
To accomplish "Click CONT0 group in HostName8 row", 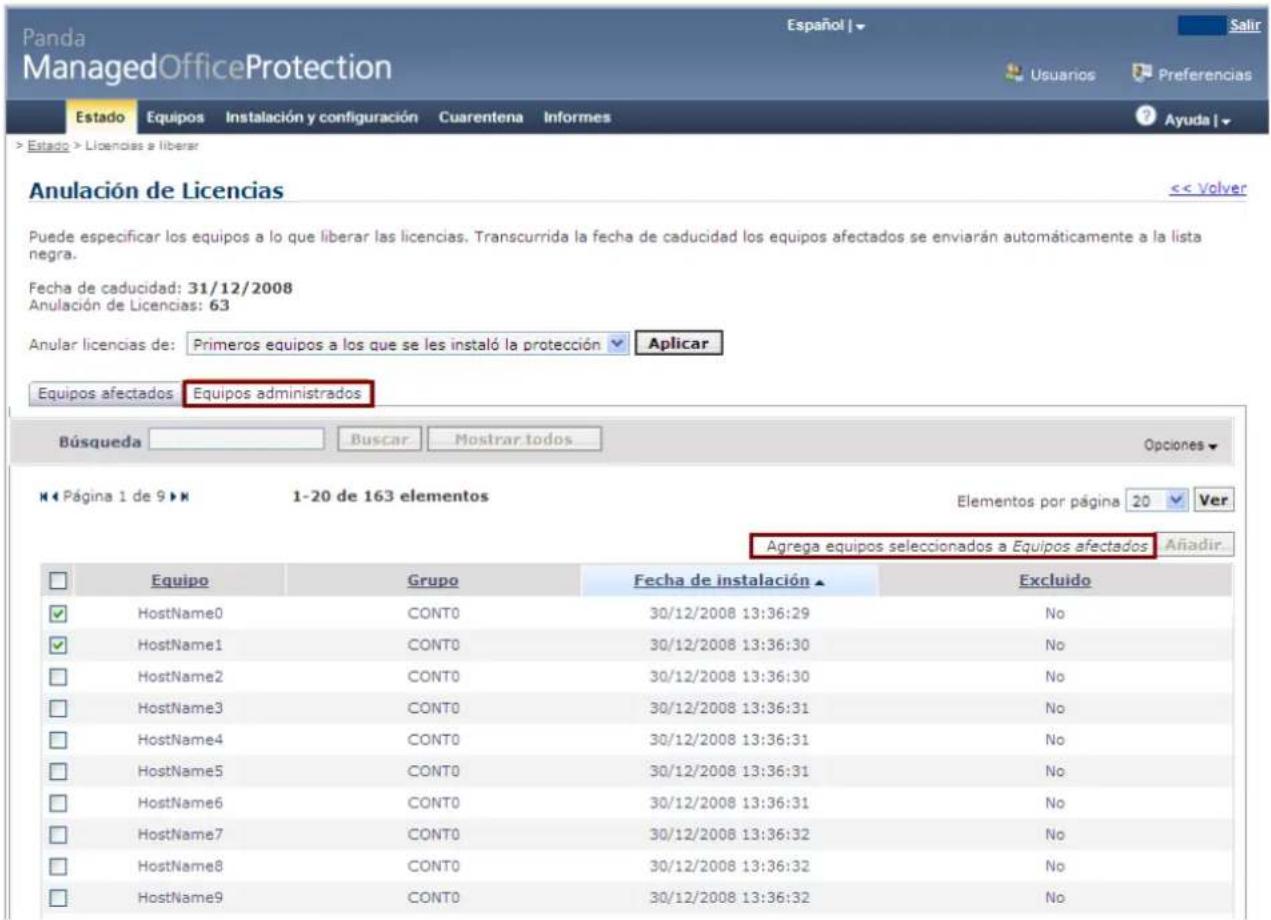I will (434, 866).
